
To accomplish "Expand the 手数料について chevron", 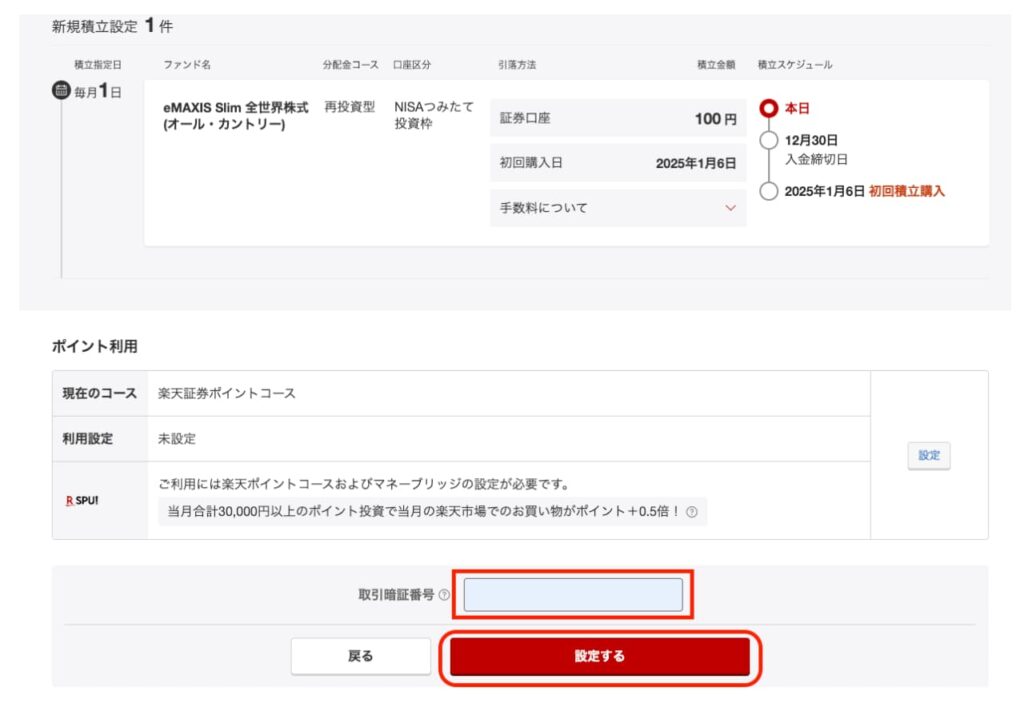I will click(731, 208).
